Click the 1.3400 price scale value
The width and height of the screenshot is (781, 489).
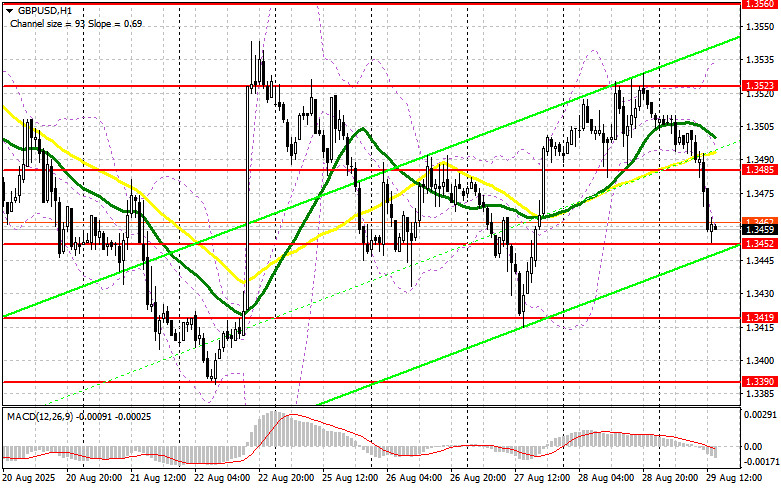pyautogui.click(x=761, y=360)
